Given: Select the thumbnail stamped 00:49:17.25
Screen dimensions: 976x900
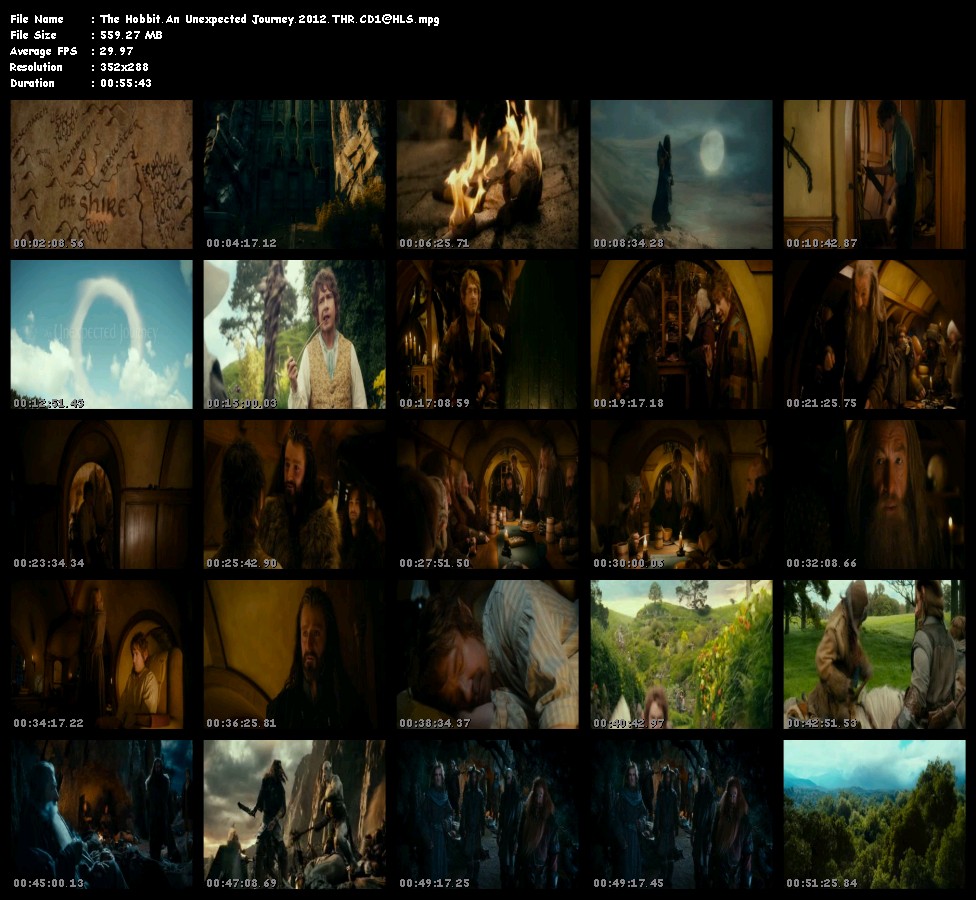Looking at the screenshot, I should point(487,814).
